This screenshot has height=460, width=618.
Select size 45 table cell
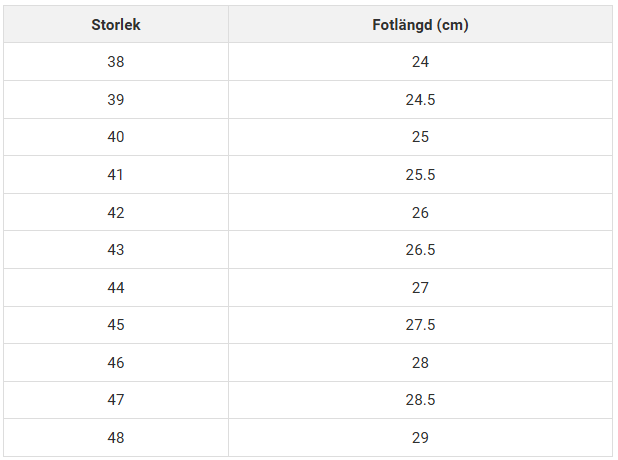(x=116, y=325)
